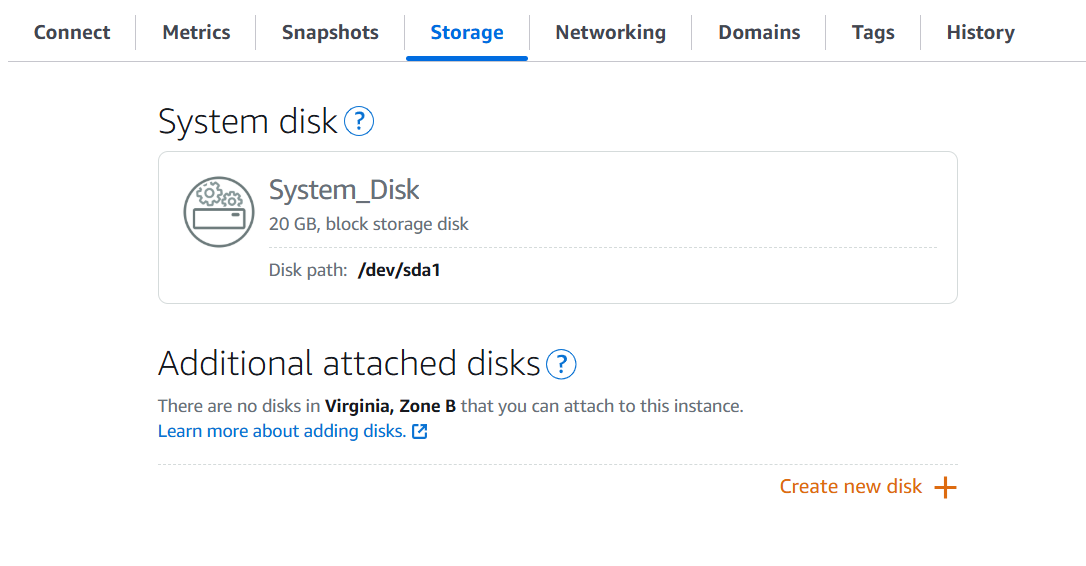The height and width of the screenshot is (566, 1086).
Task: Switch to the Connect tab
Action: 72,33
